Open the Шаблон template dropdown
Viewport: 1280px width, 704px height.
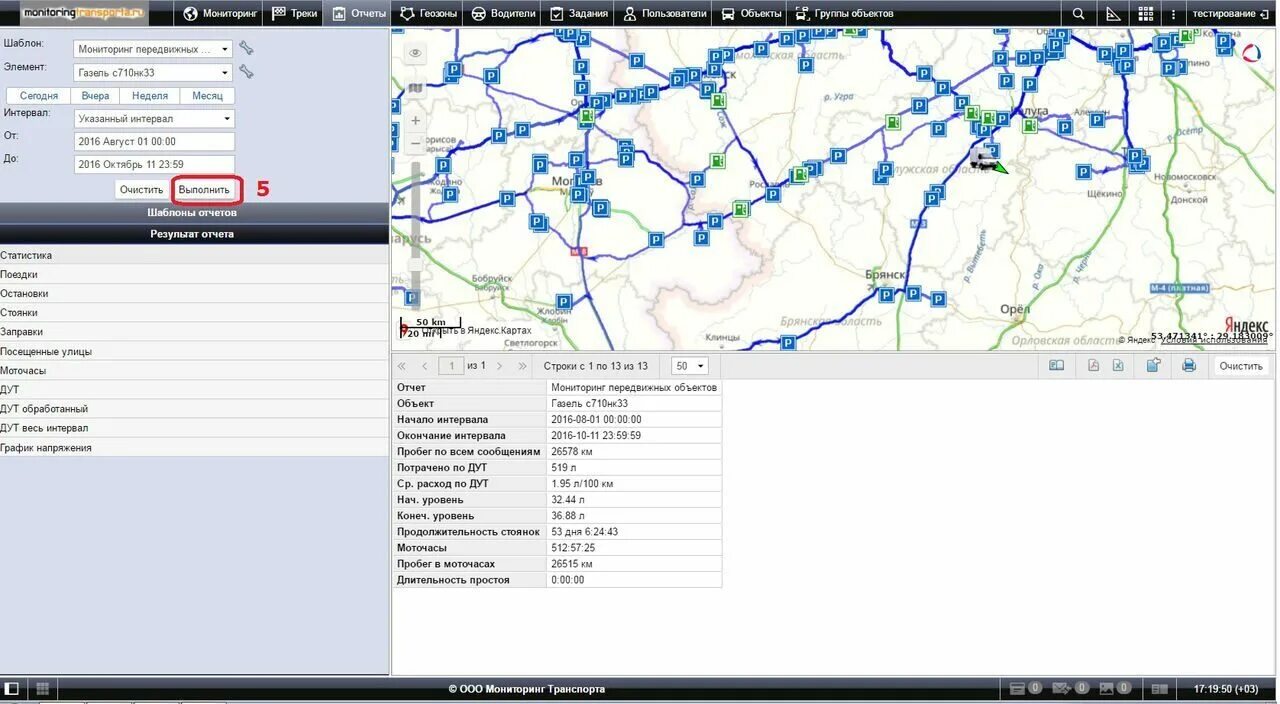click(x=153, y=49)
